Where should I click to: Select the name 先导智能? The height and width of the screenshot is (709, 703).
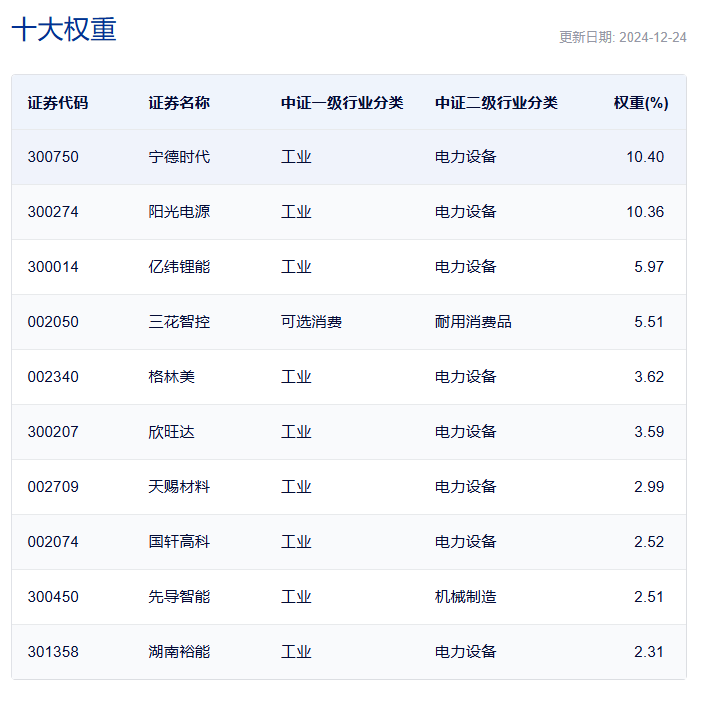click(179, 597)
